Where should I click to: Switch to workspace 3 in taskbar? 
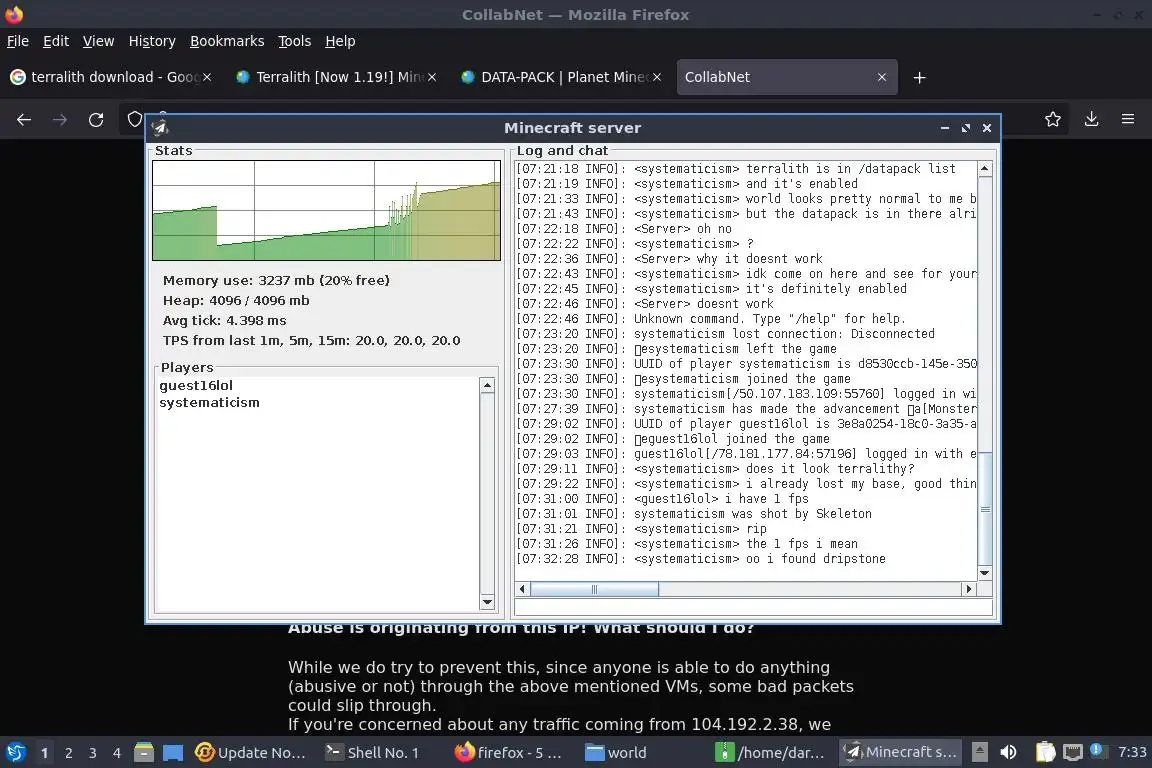pos(93,753)
